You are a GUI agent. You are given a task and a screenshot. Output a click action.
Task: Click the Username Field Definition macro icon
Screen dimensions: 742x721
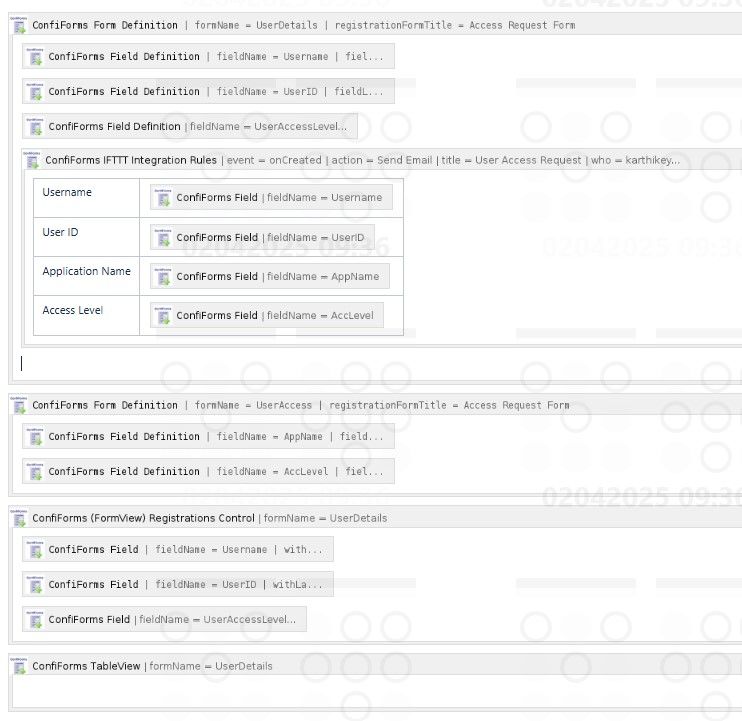(x=35, y=56)
